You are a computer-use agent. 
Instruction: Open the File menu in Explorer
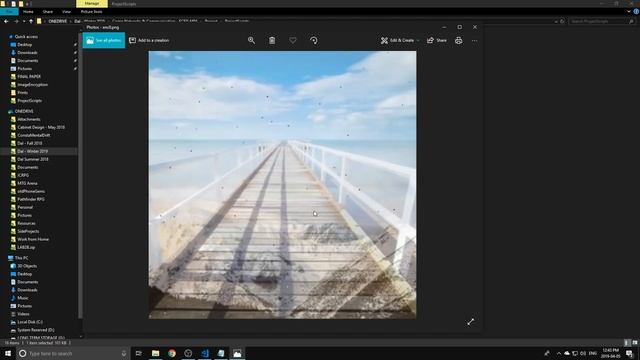tap(9, 12)
